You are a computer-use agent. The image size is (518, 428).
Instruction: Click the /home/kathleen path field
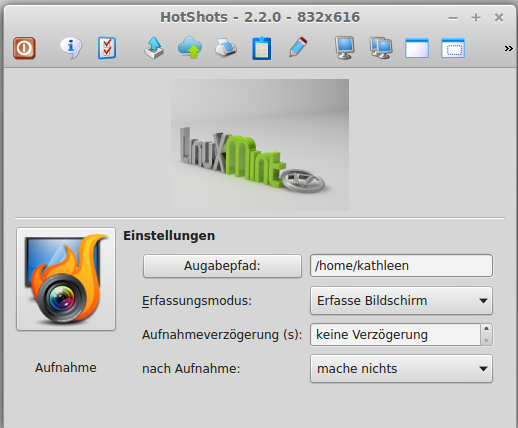[401, 266]
